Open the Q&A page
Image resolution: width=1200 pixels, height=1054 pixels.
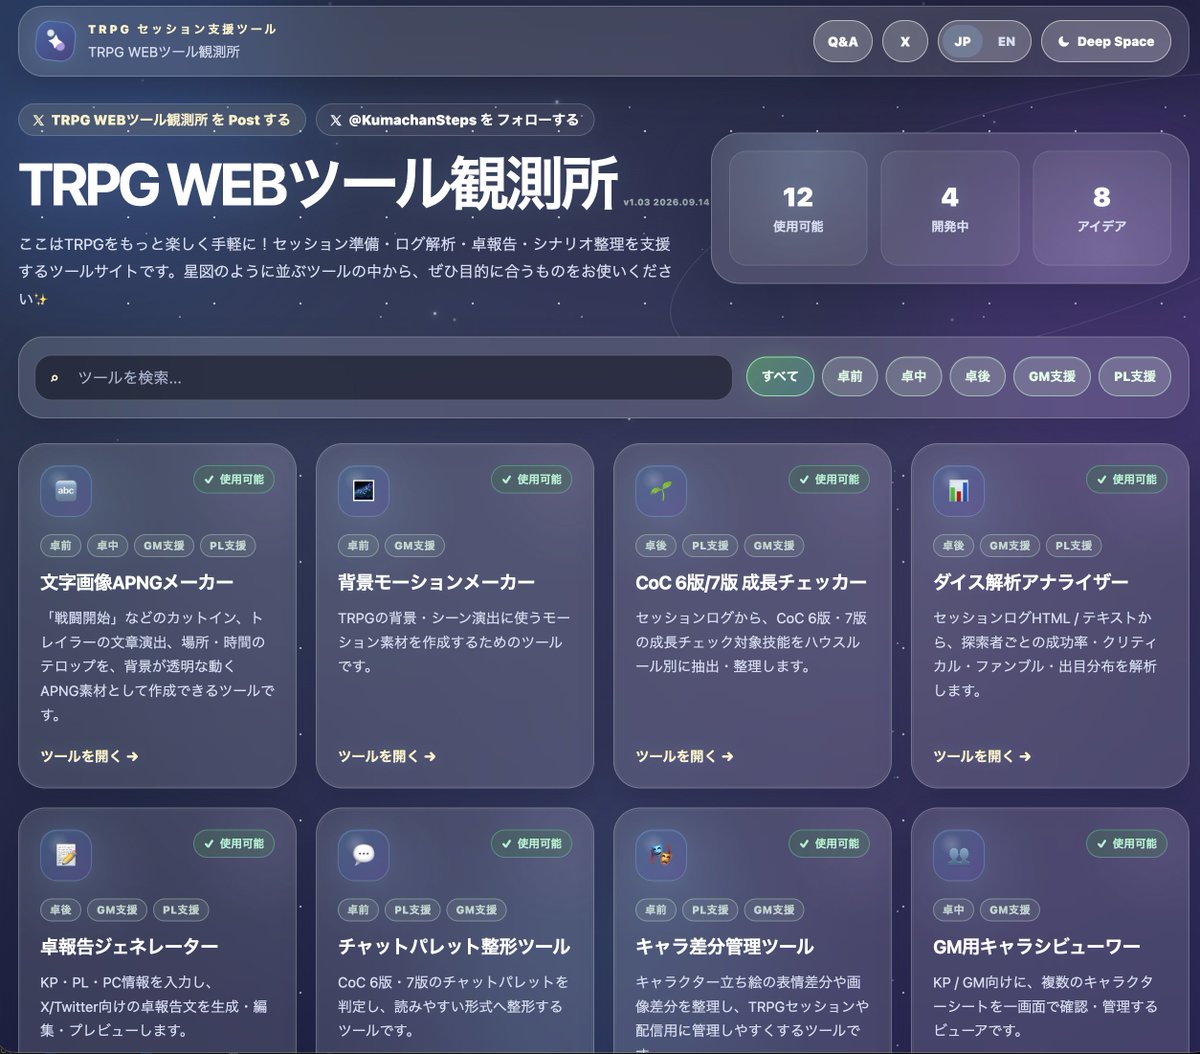tap(843, 42)
